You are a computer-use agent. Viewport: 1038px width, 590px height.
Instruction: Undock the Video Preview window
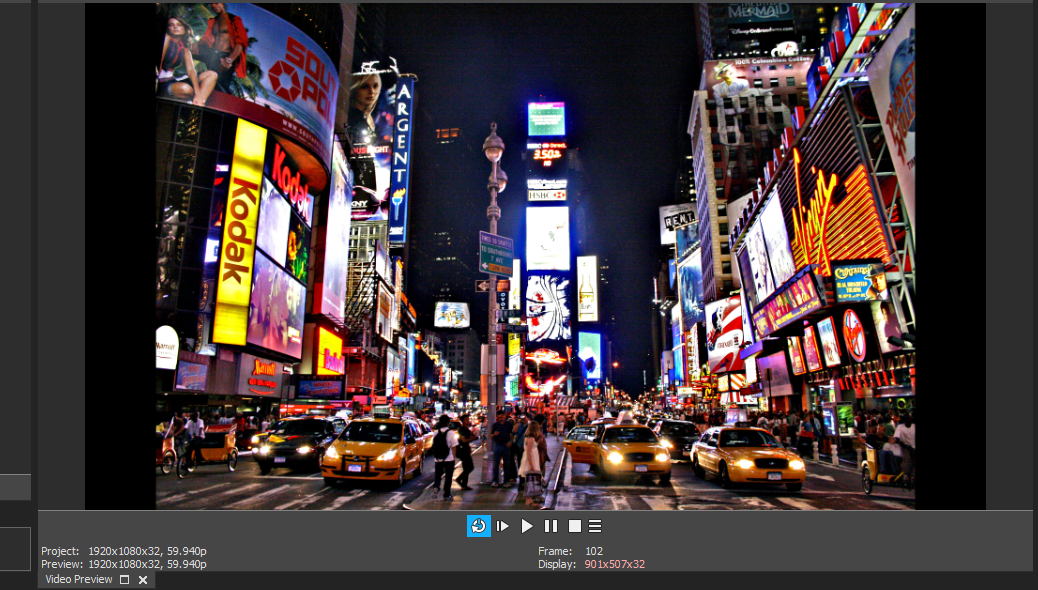[x=124, y=579]
